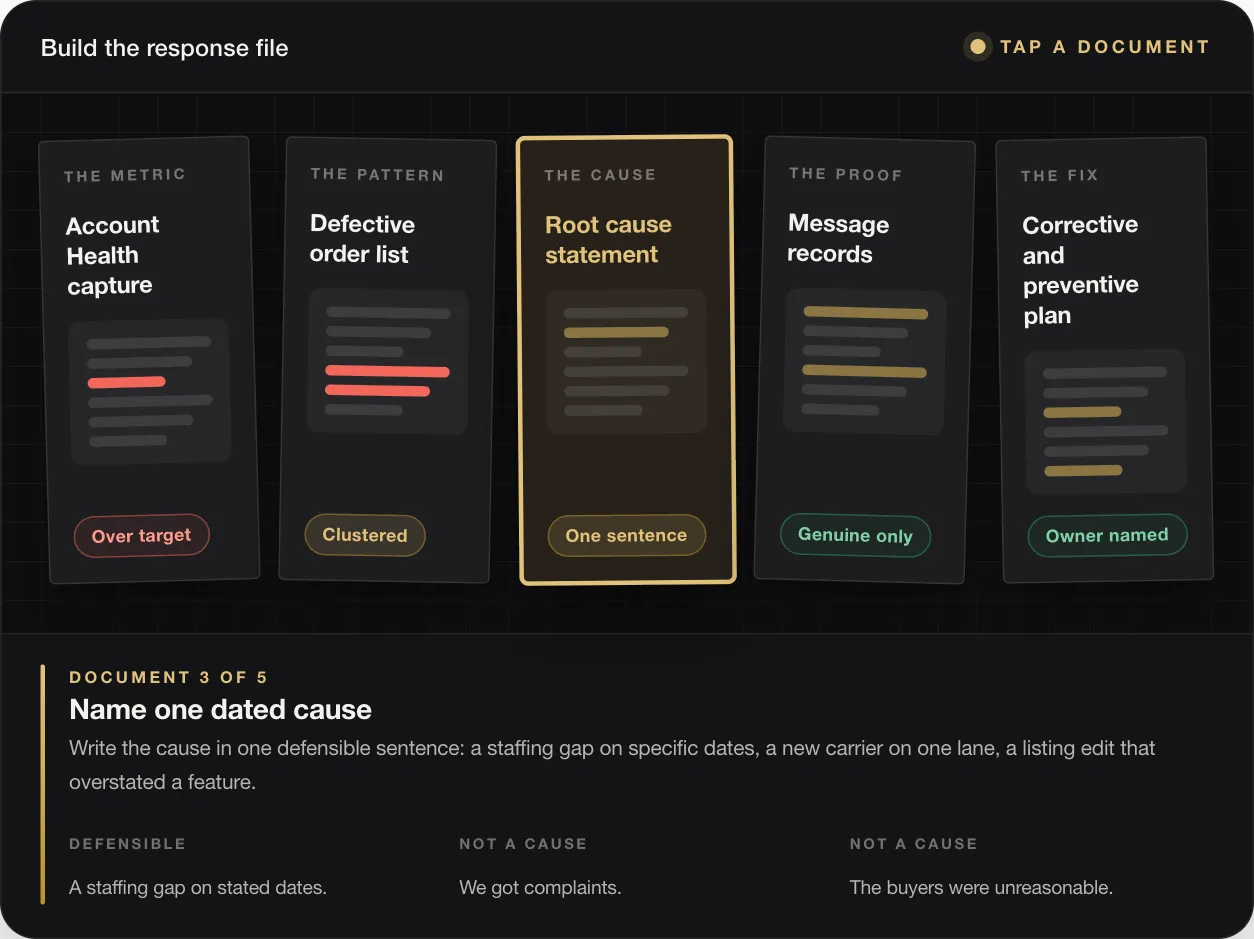
Task: Click the Corrective and preventive plan preview
Action: [x=1105, y=421]
